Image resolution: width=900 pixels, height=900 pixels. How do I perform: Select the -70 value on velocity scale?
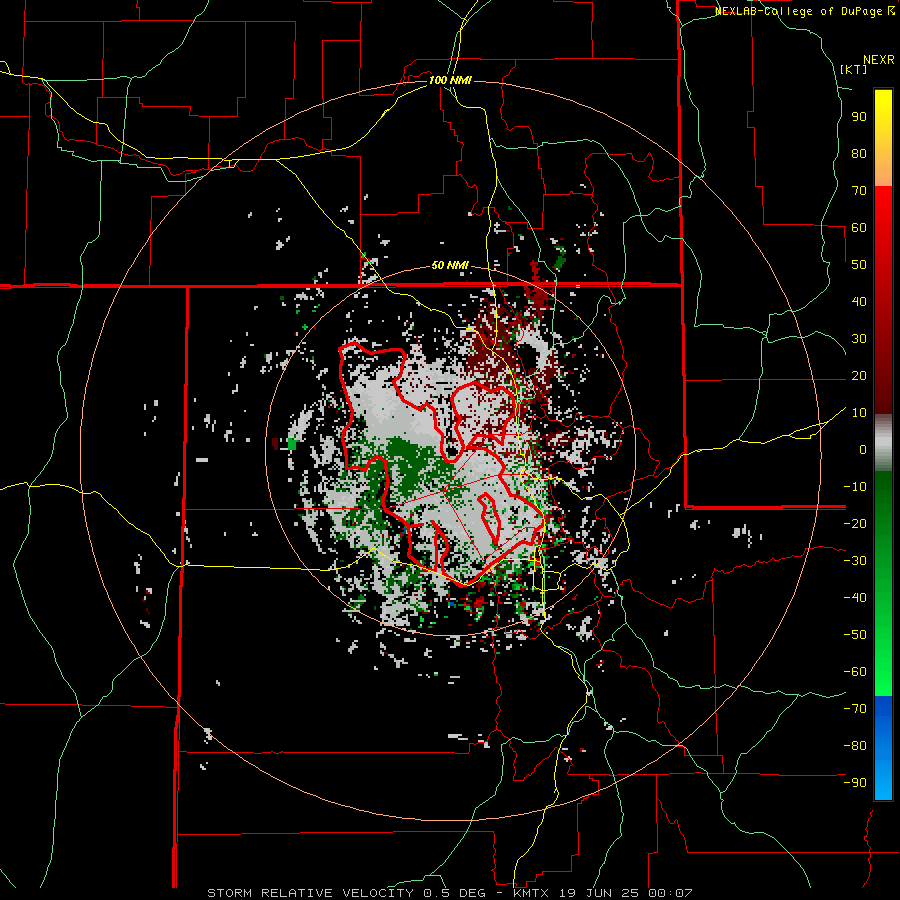pyautogui.click(x=855, y=709)
